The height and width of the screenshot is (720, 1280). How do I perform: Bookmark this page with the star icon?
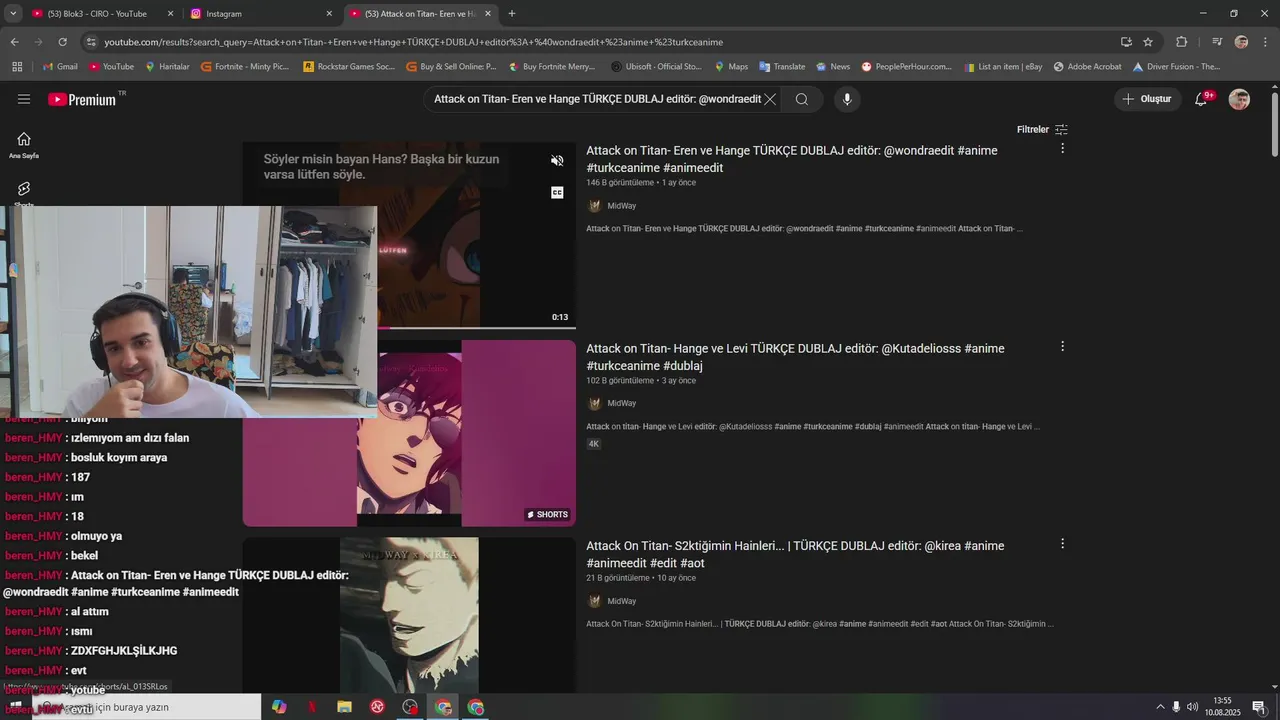(1148, 42)
